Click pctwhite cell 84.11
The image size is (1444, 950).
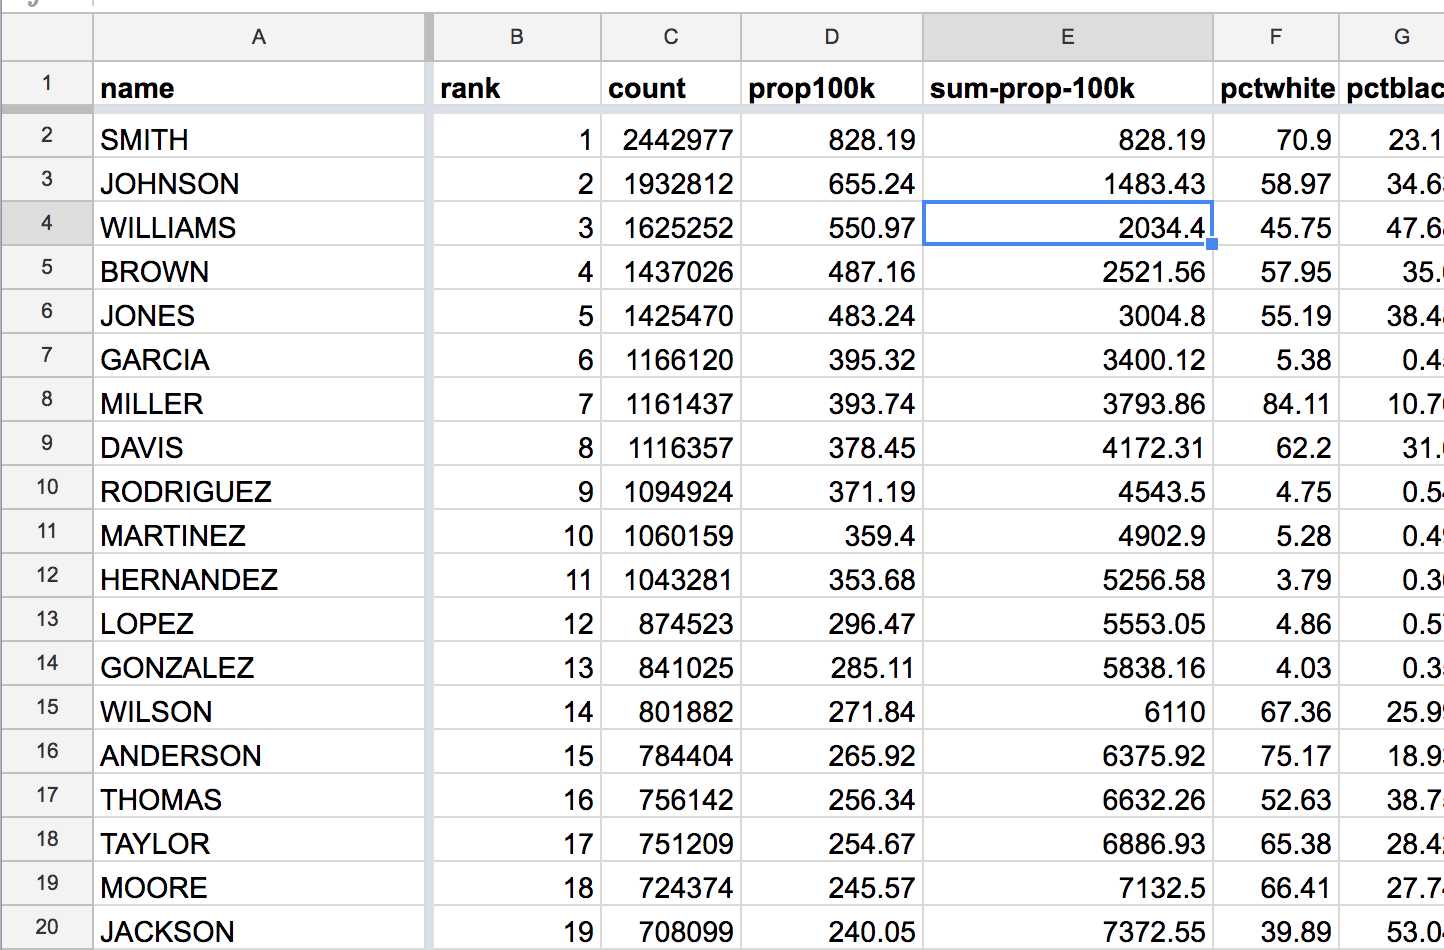1276,400
